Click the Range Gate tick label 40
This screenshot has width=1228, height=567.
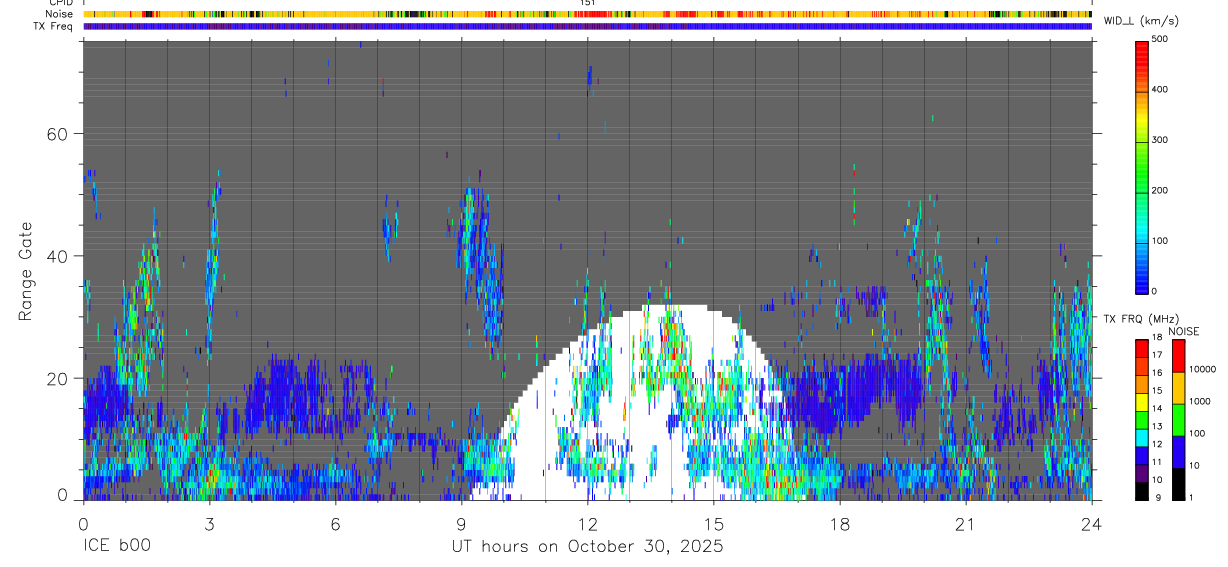[x=56, y=256]
